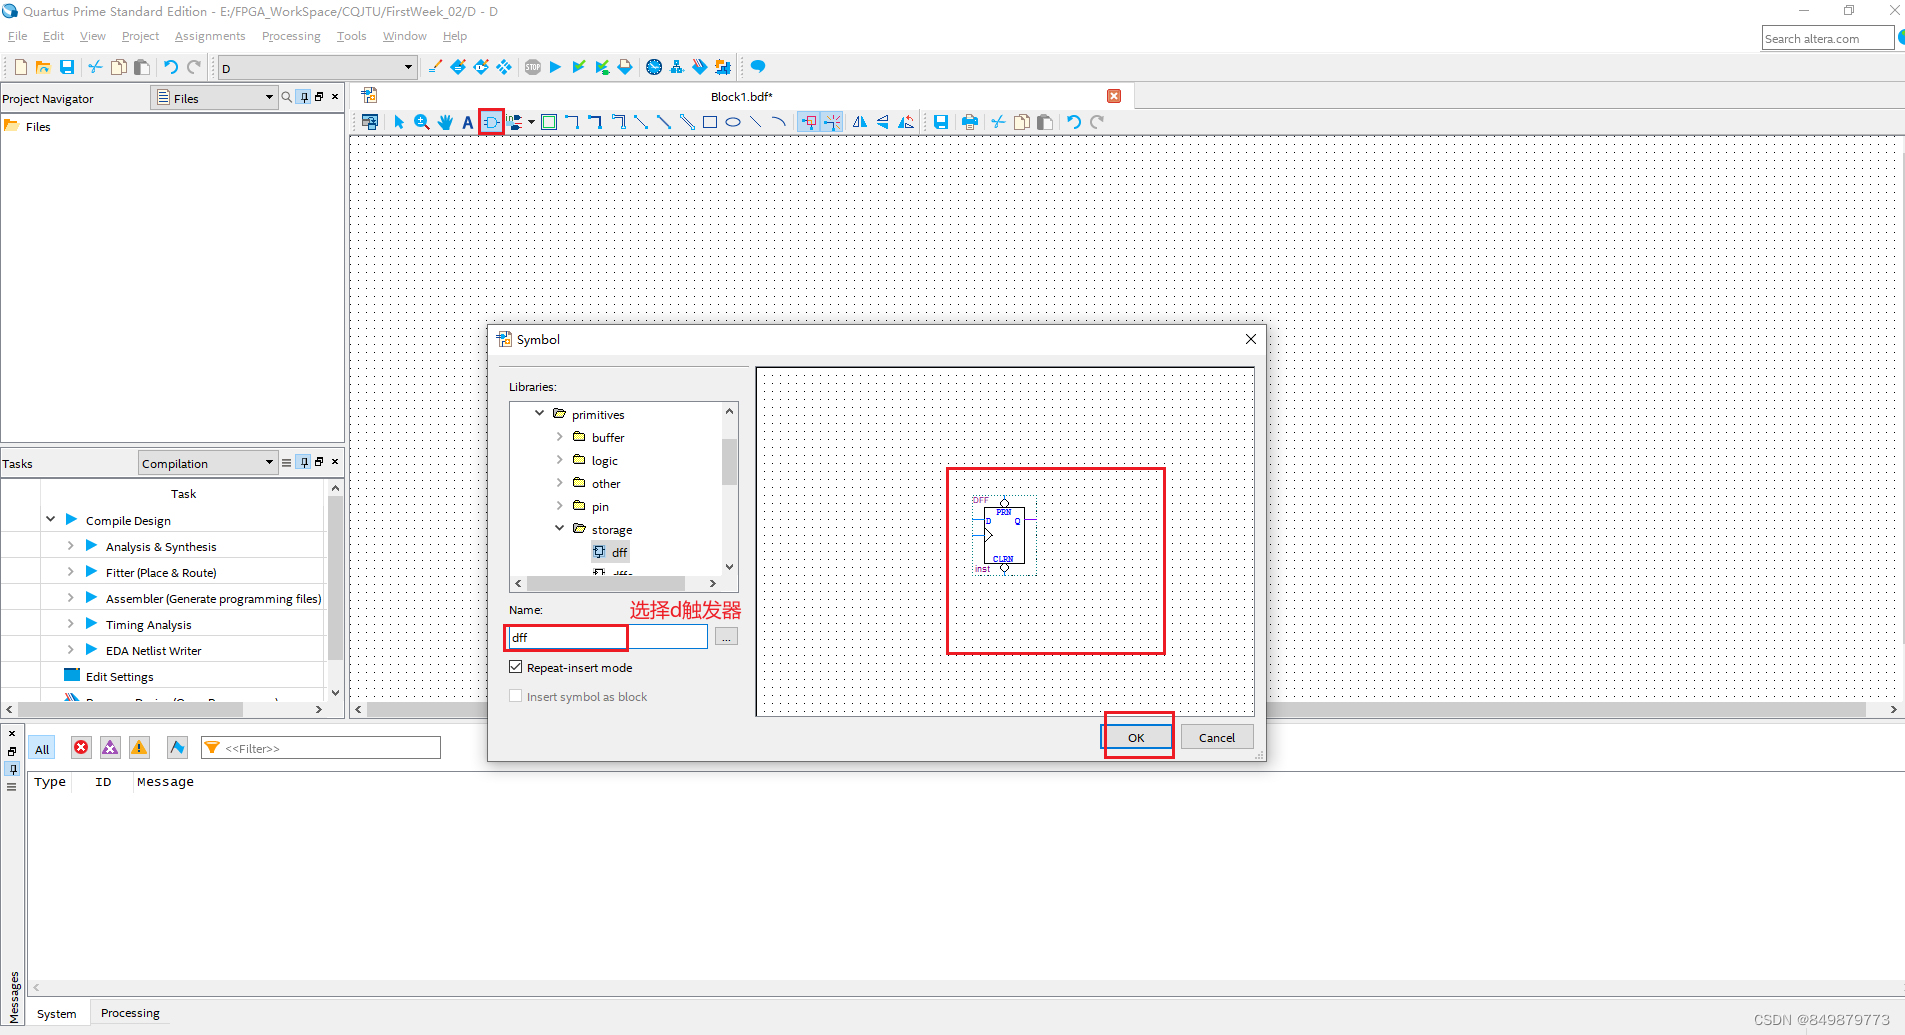This screenshot has height=1035, width=1905.
Task: Save project using main toolbar save icon
Action: [x=67, y=67]
